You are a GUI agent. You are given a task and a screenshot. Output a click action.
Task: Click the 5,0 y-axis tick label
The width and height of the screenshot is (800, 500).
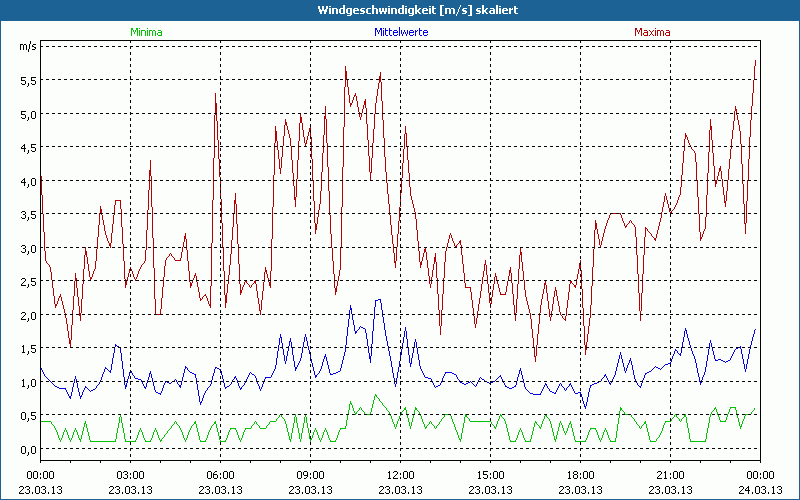[29, 114]
